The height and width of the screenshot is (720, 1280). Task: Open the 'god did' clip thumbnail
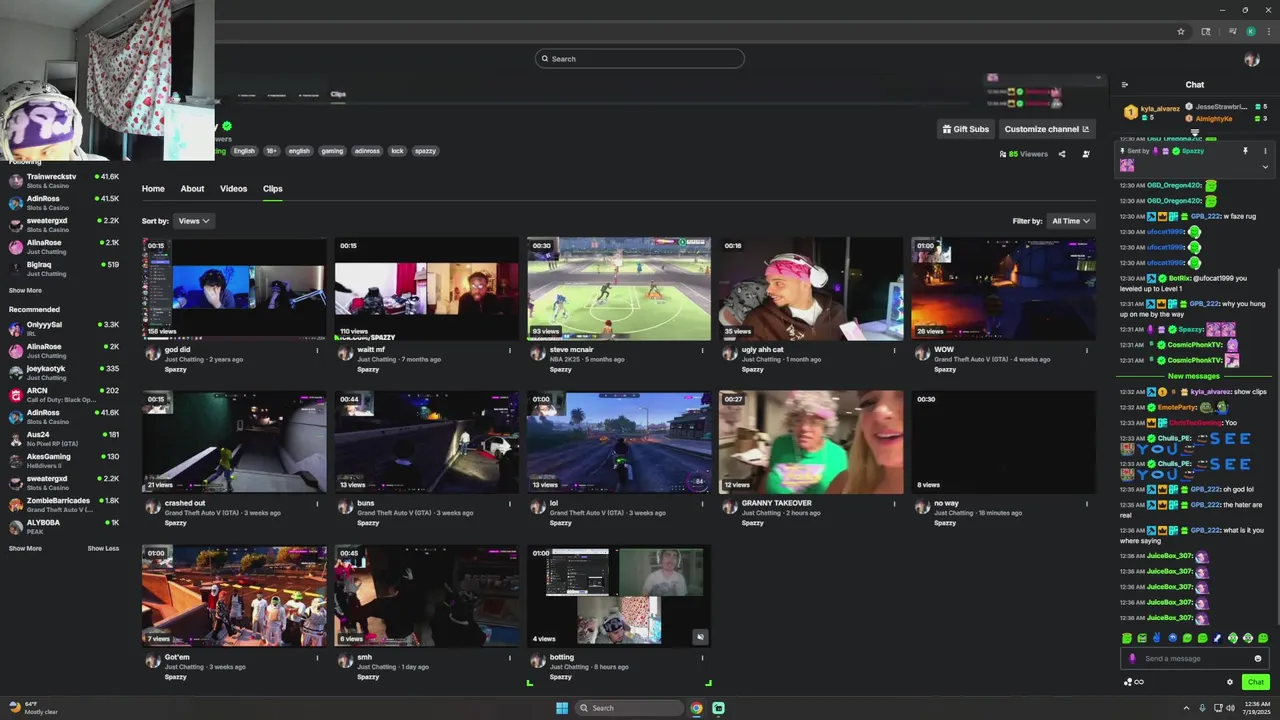(x=234, y=289)
